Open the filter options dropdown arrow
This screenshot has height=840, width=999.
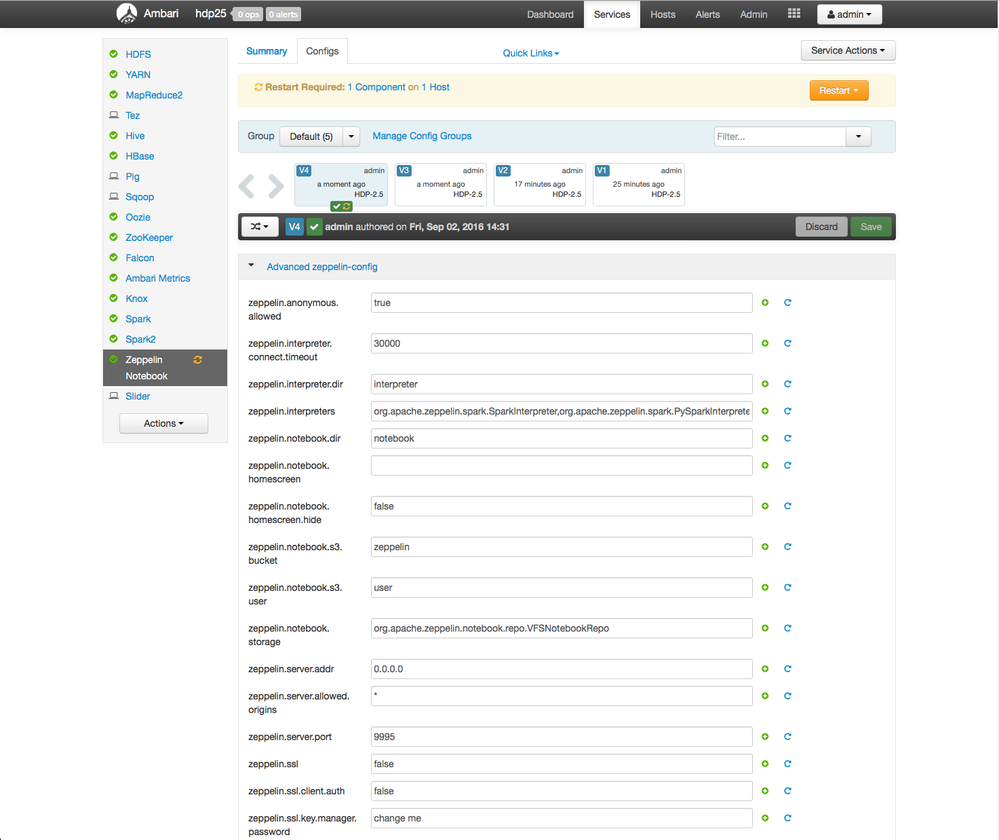click(x=858, y=136)
